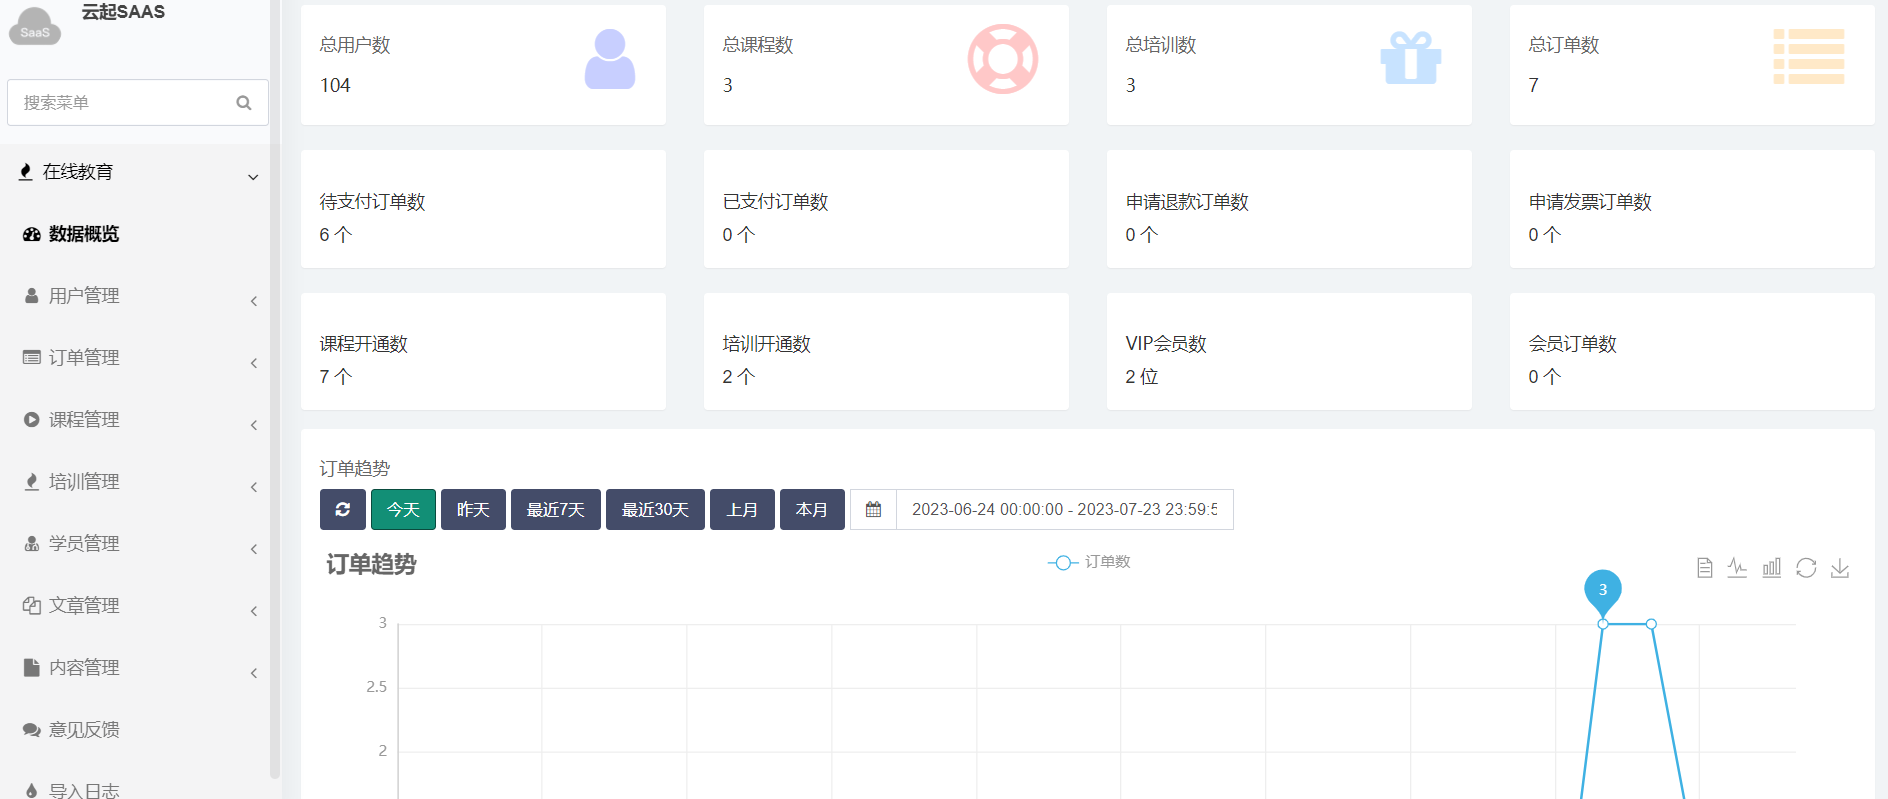Open the date range input field
Viewport: 1888px width, 799px height.
coord(1065,509)
